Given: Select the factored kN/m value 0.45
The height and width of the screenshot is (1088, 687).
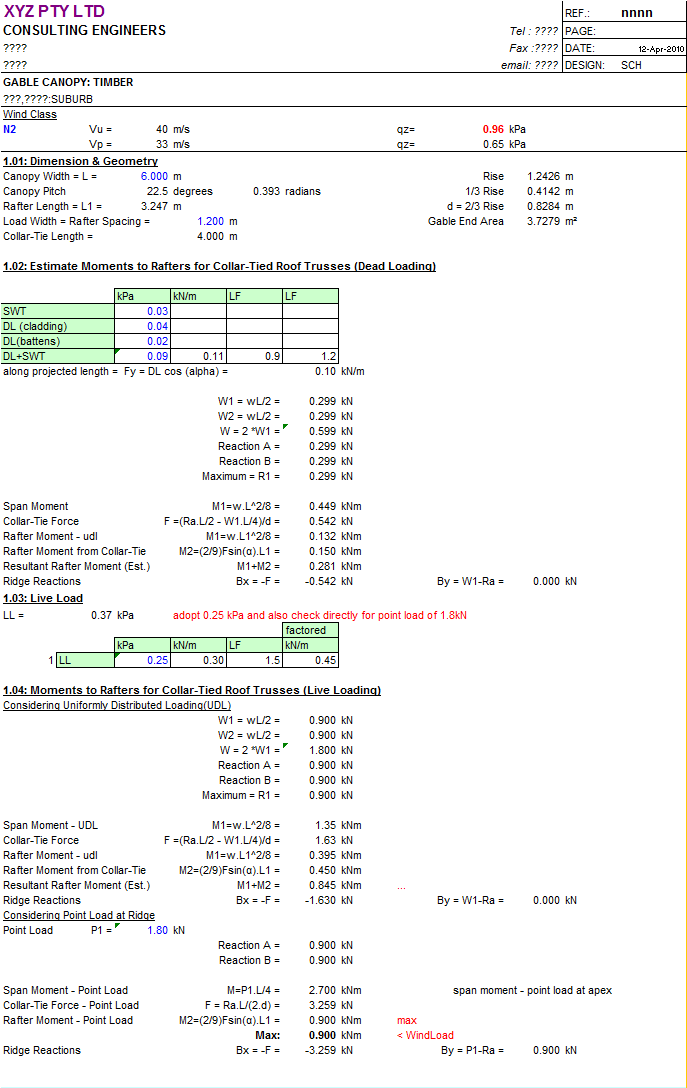Looking at the screenshot, I should tap(310, 660).
